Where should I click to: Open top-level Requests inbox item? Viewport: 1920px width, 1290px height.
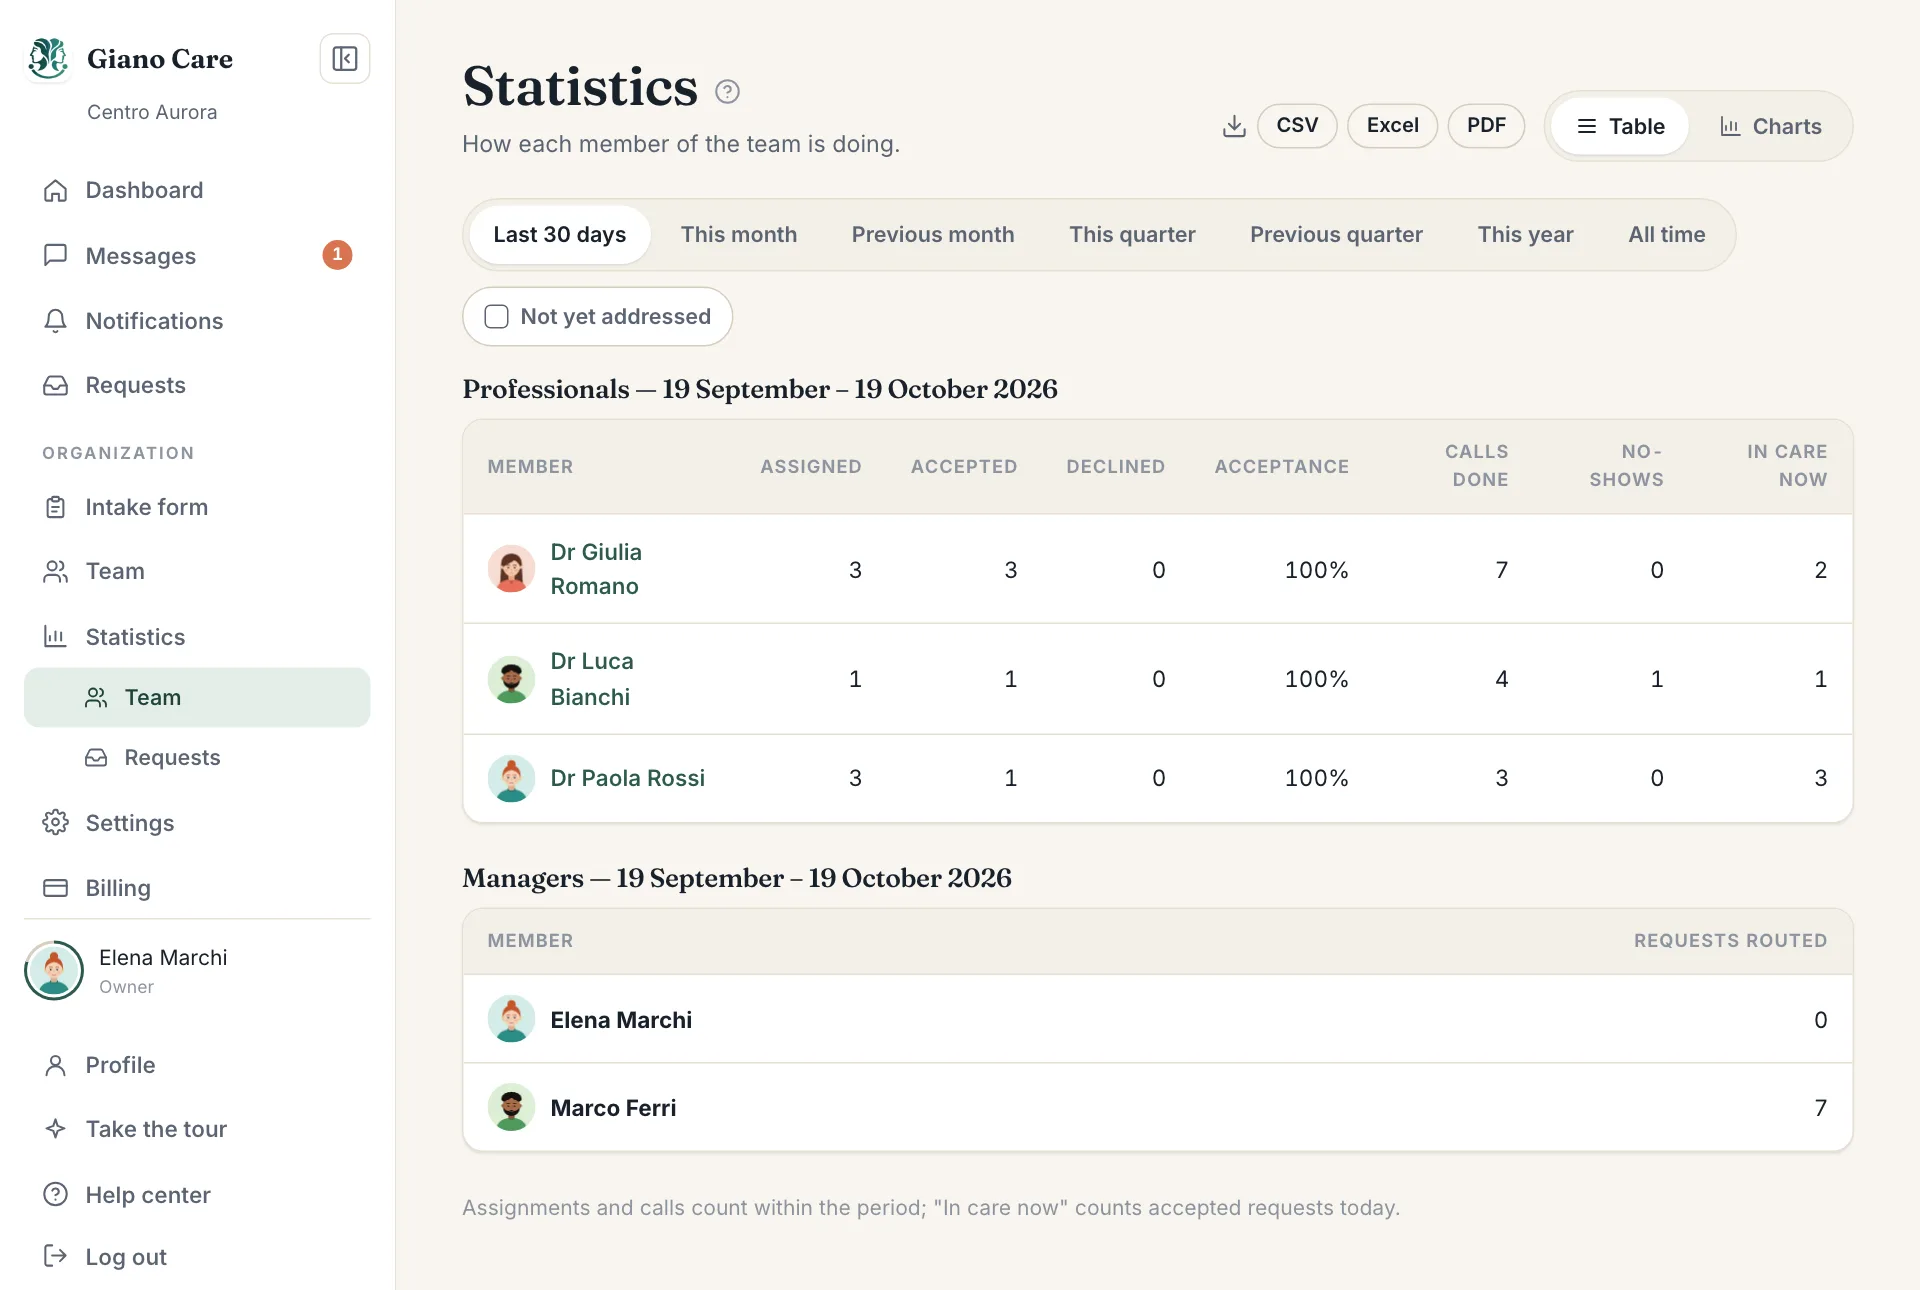(197, 385)
